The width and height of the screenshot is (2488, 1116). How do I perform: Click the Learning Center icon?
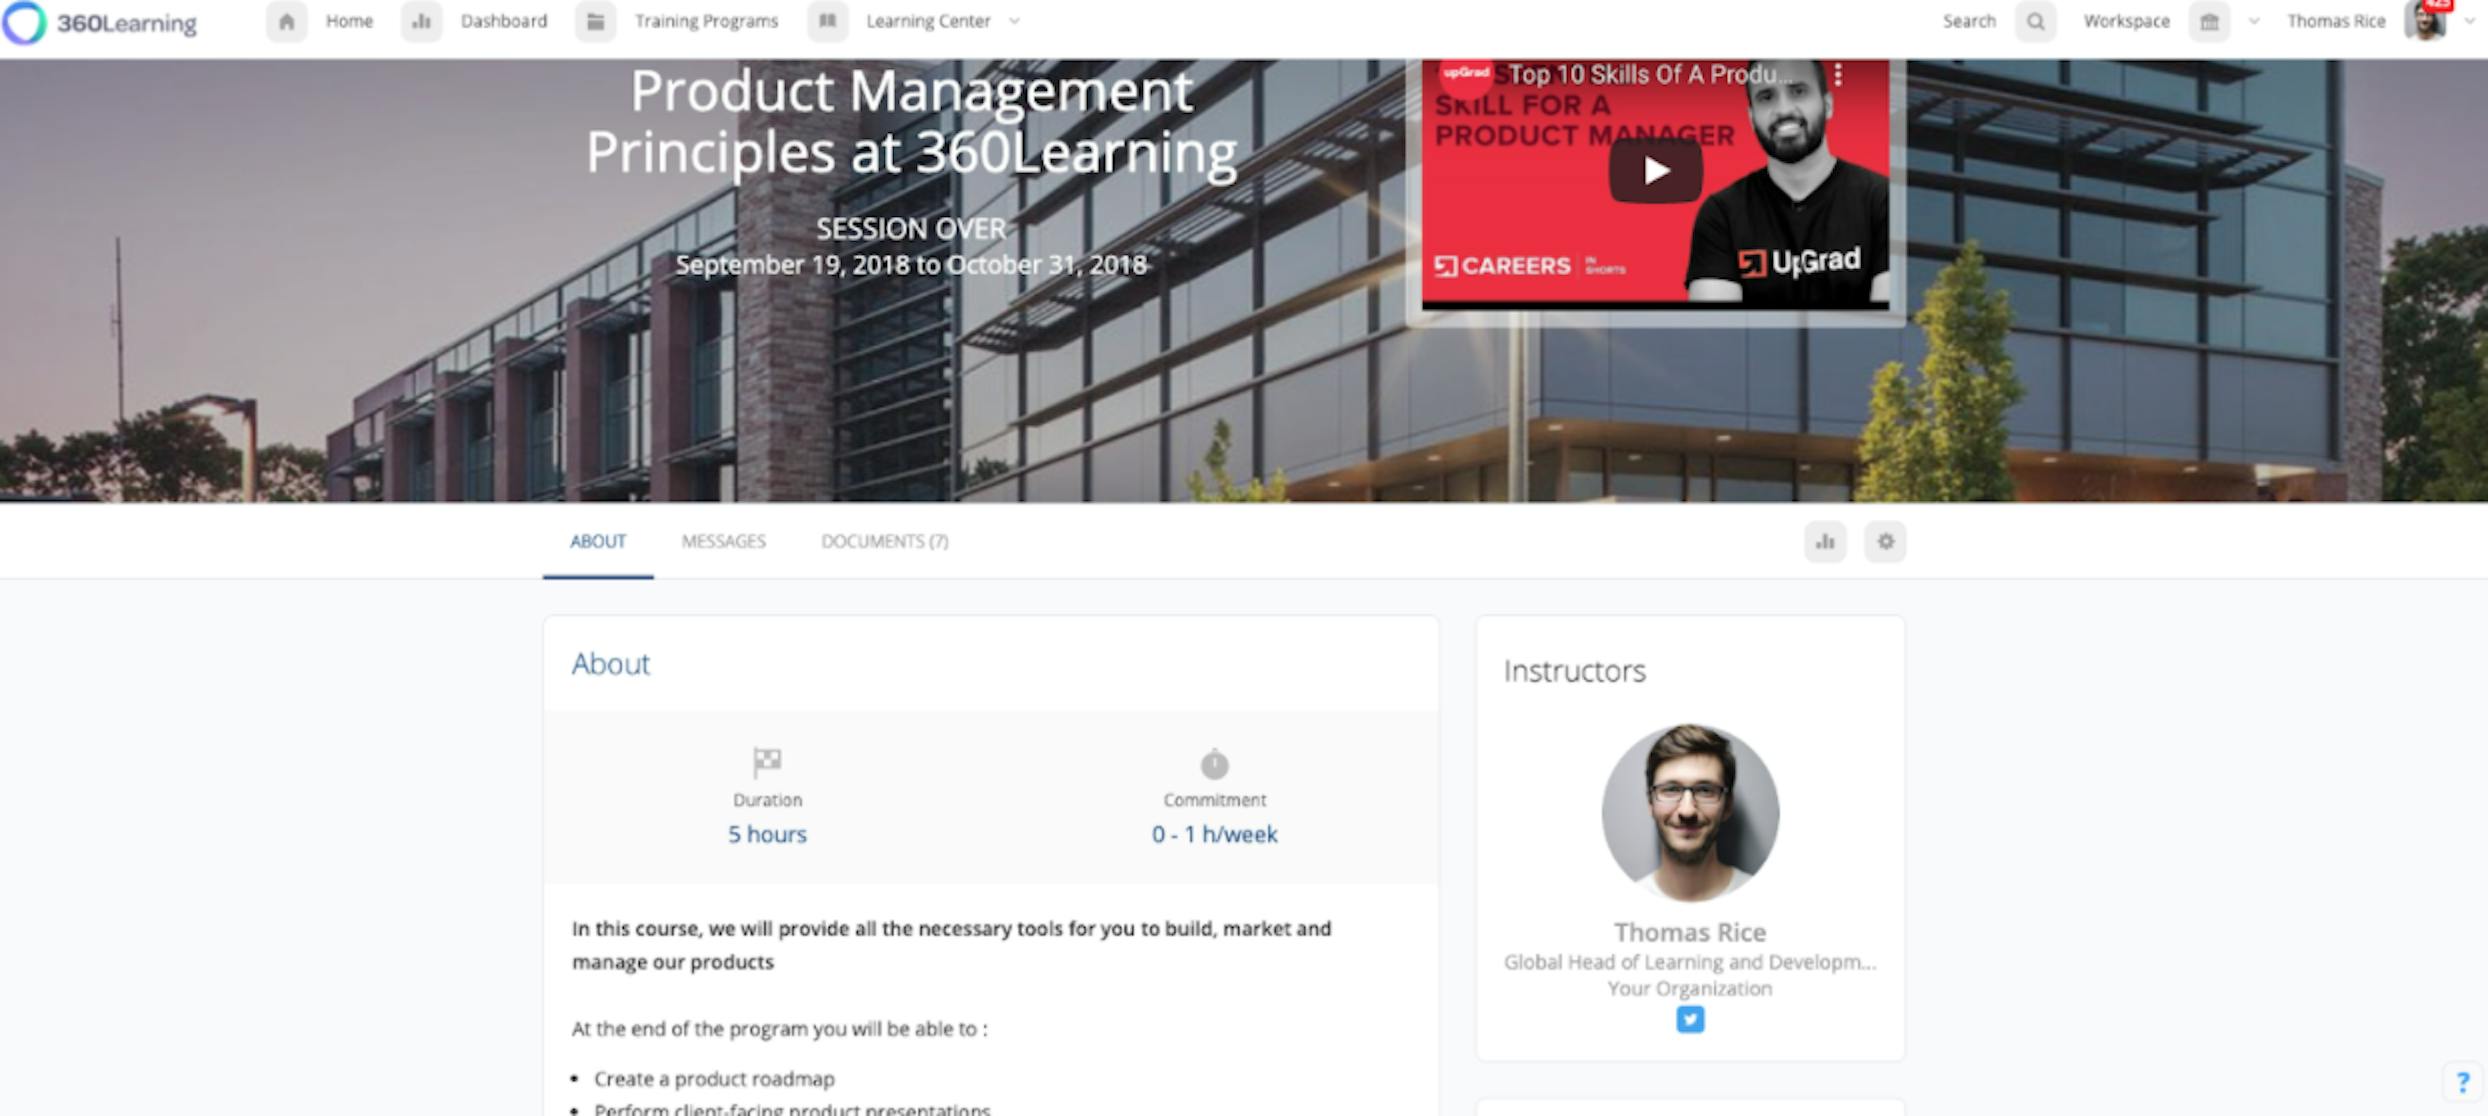coord(828,21)
